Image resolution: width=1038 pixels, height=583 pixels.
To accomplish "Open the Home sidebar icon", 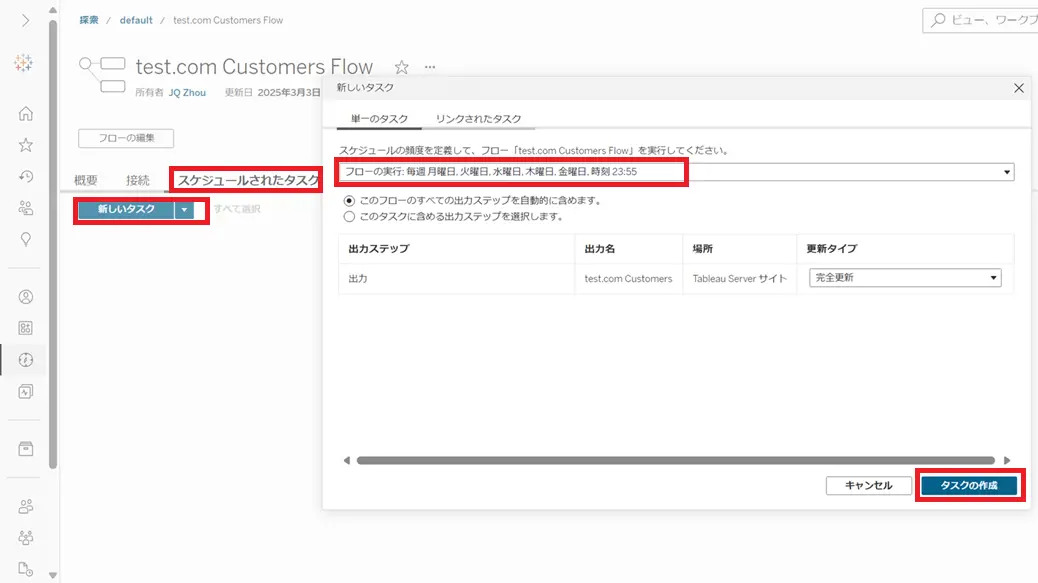I will click(26, 114).
